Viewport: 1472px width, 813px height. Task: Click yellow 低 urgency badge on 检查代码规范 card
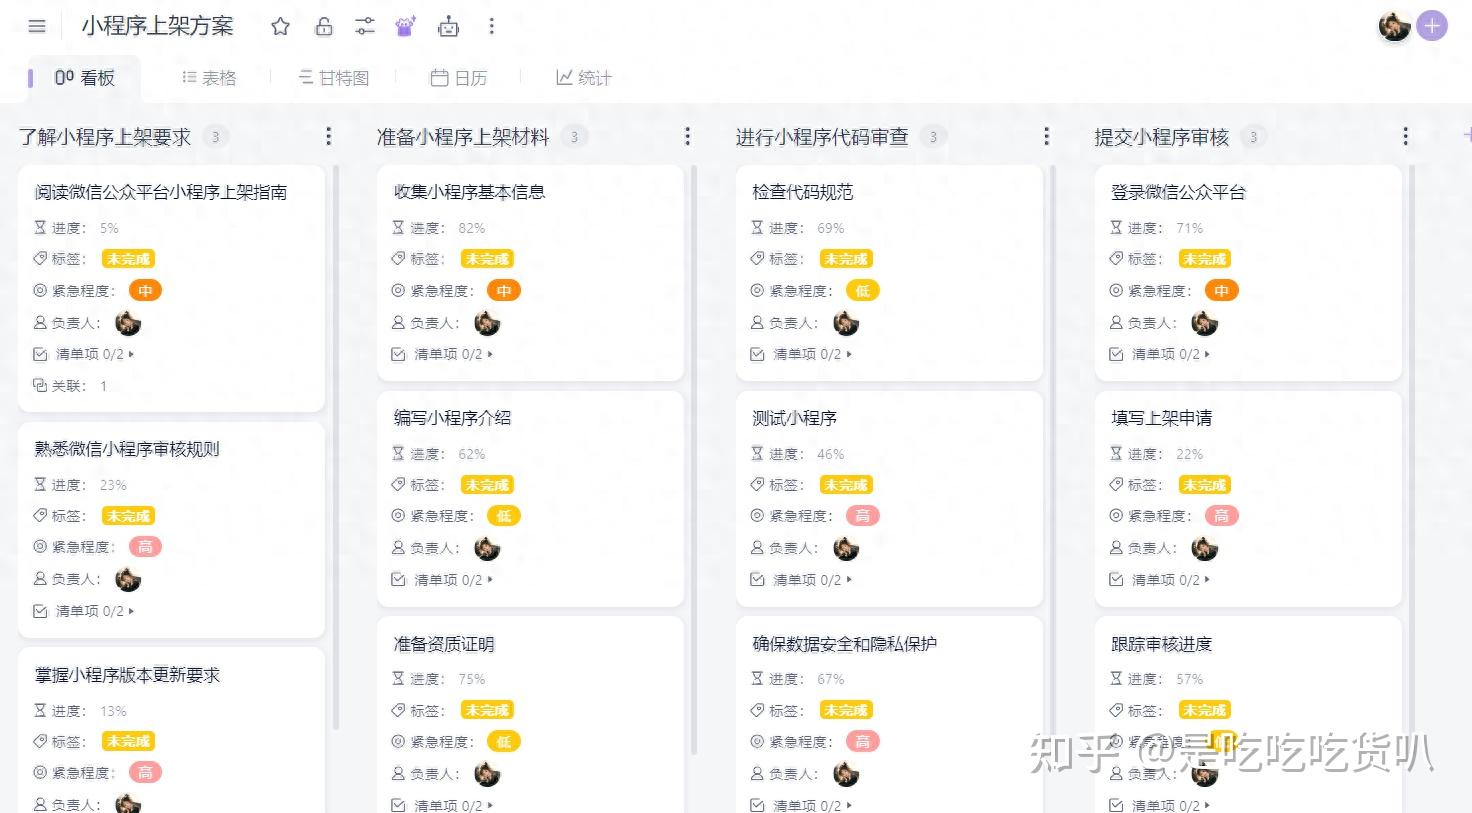pyautogui.click(x=862, y=291)
